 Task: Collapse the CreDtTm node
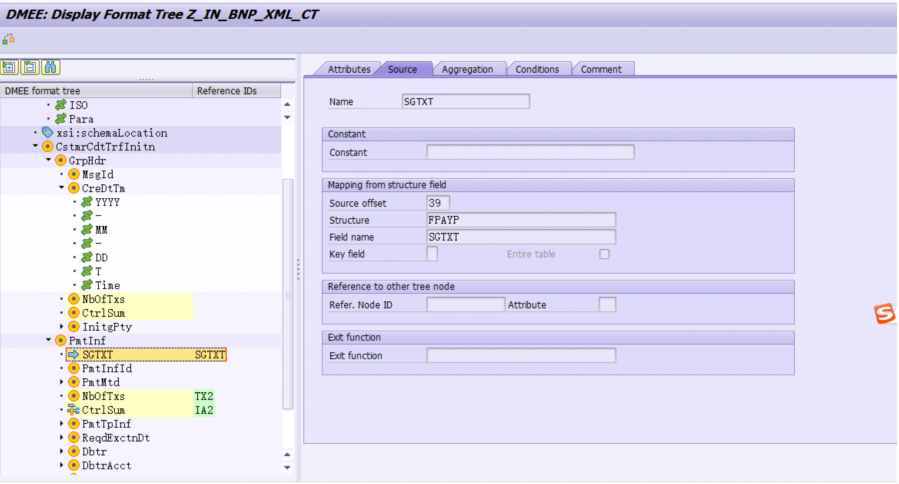click(61, 188)
